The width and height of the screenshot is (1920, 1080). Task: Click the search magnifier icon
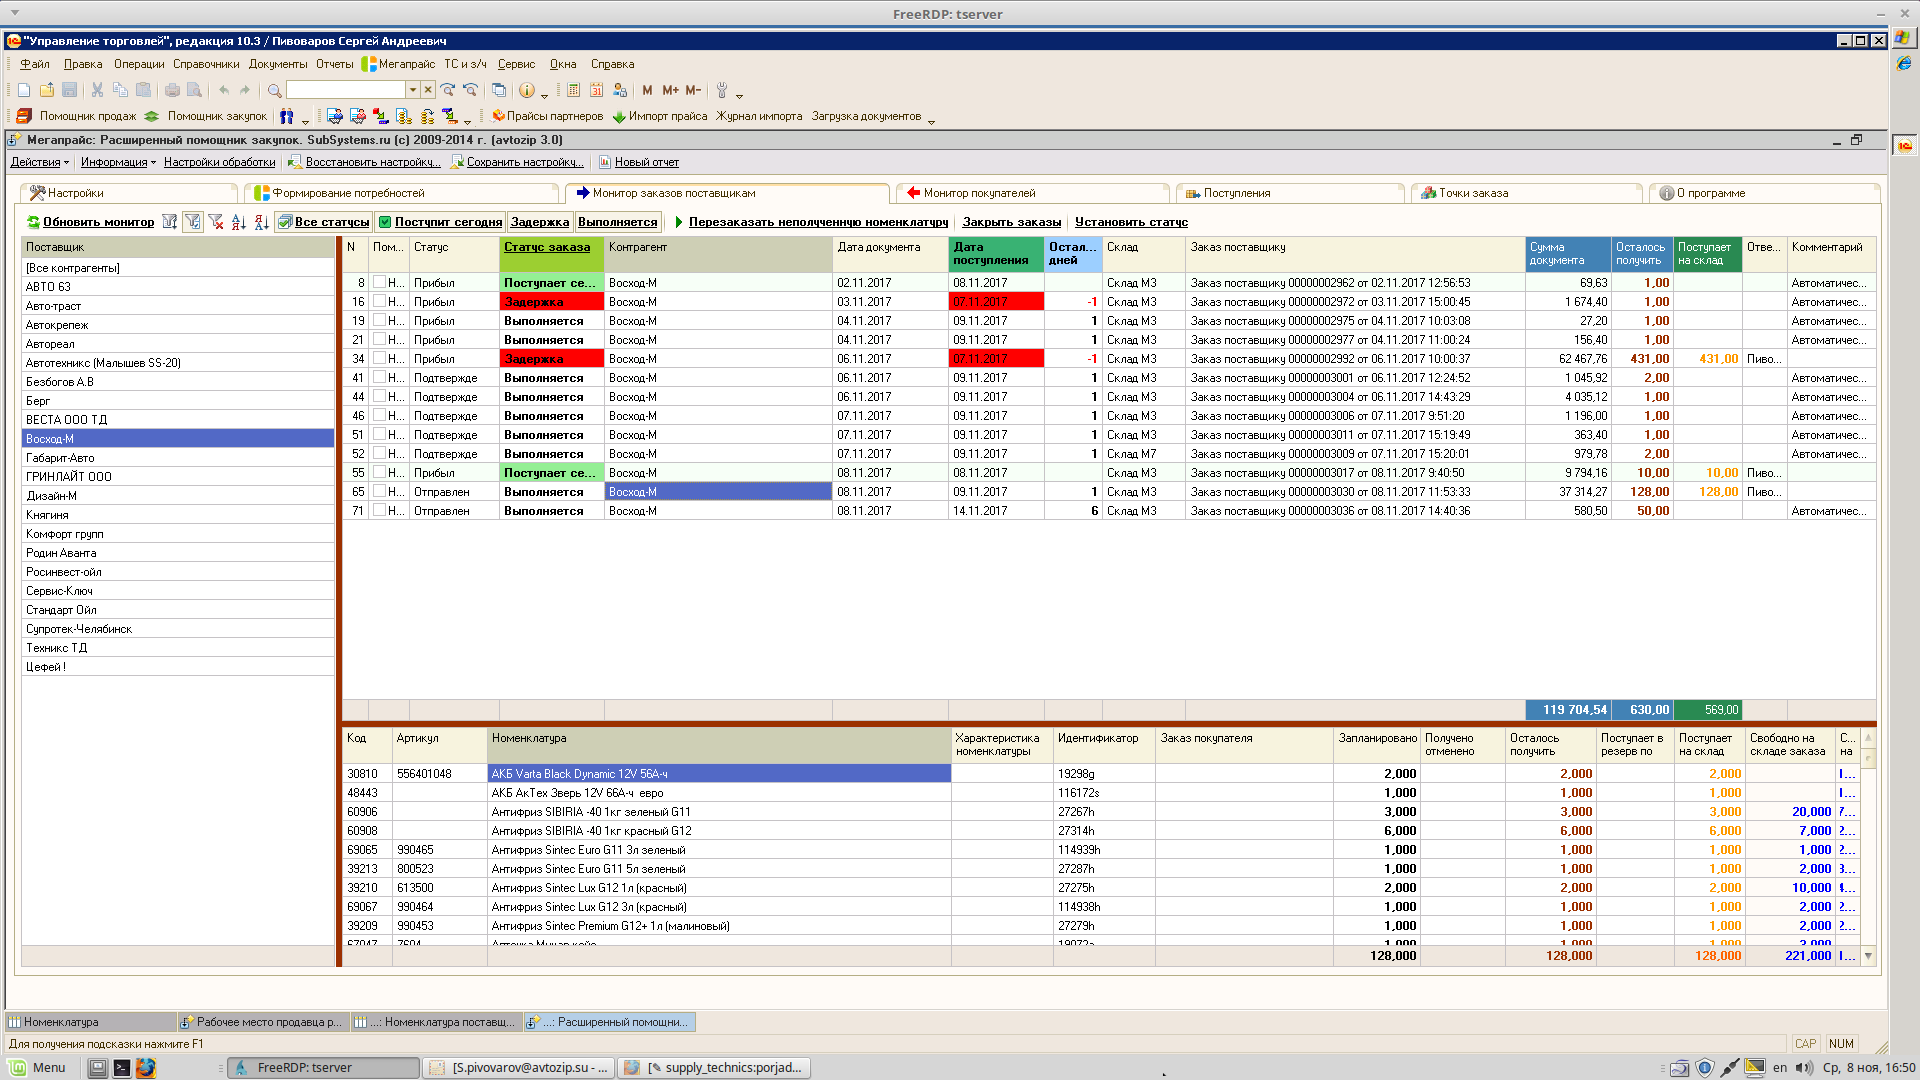click(x=274, y=90)
